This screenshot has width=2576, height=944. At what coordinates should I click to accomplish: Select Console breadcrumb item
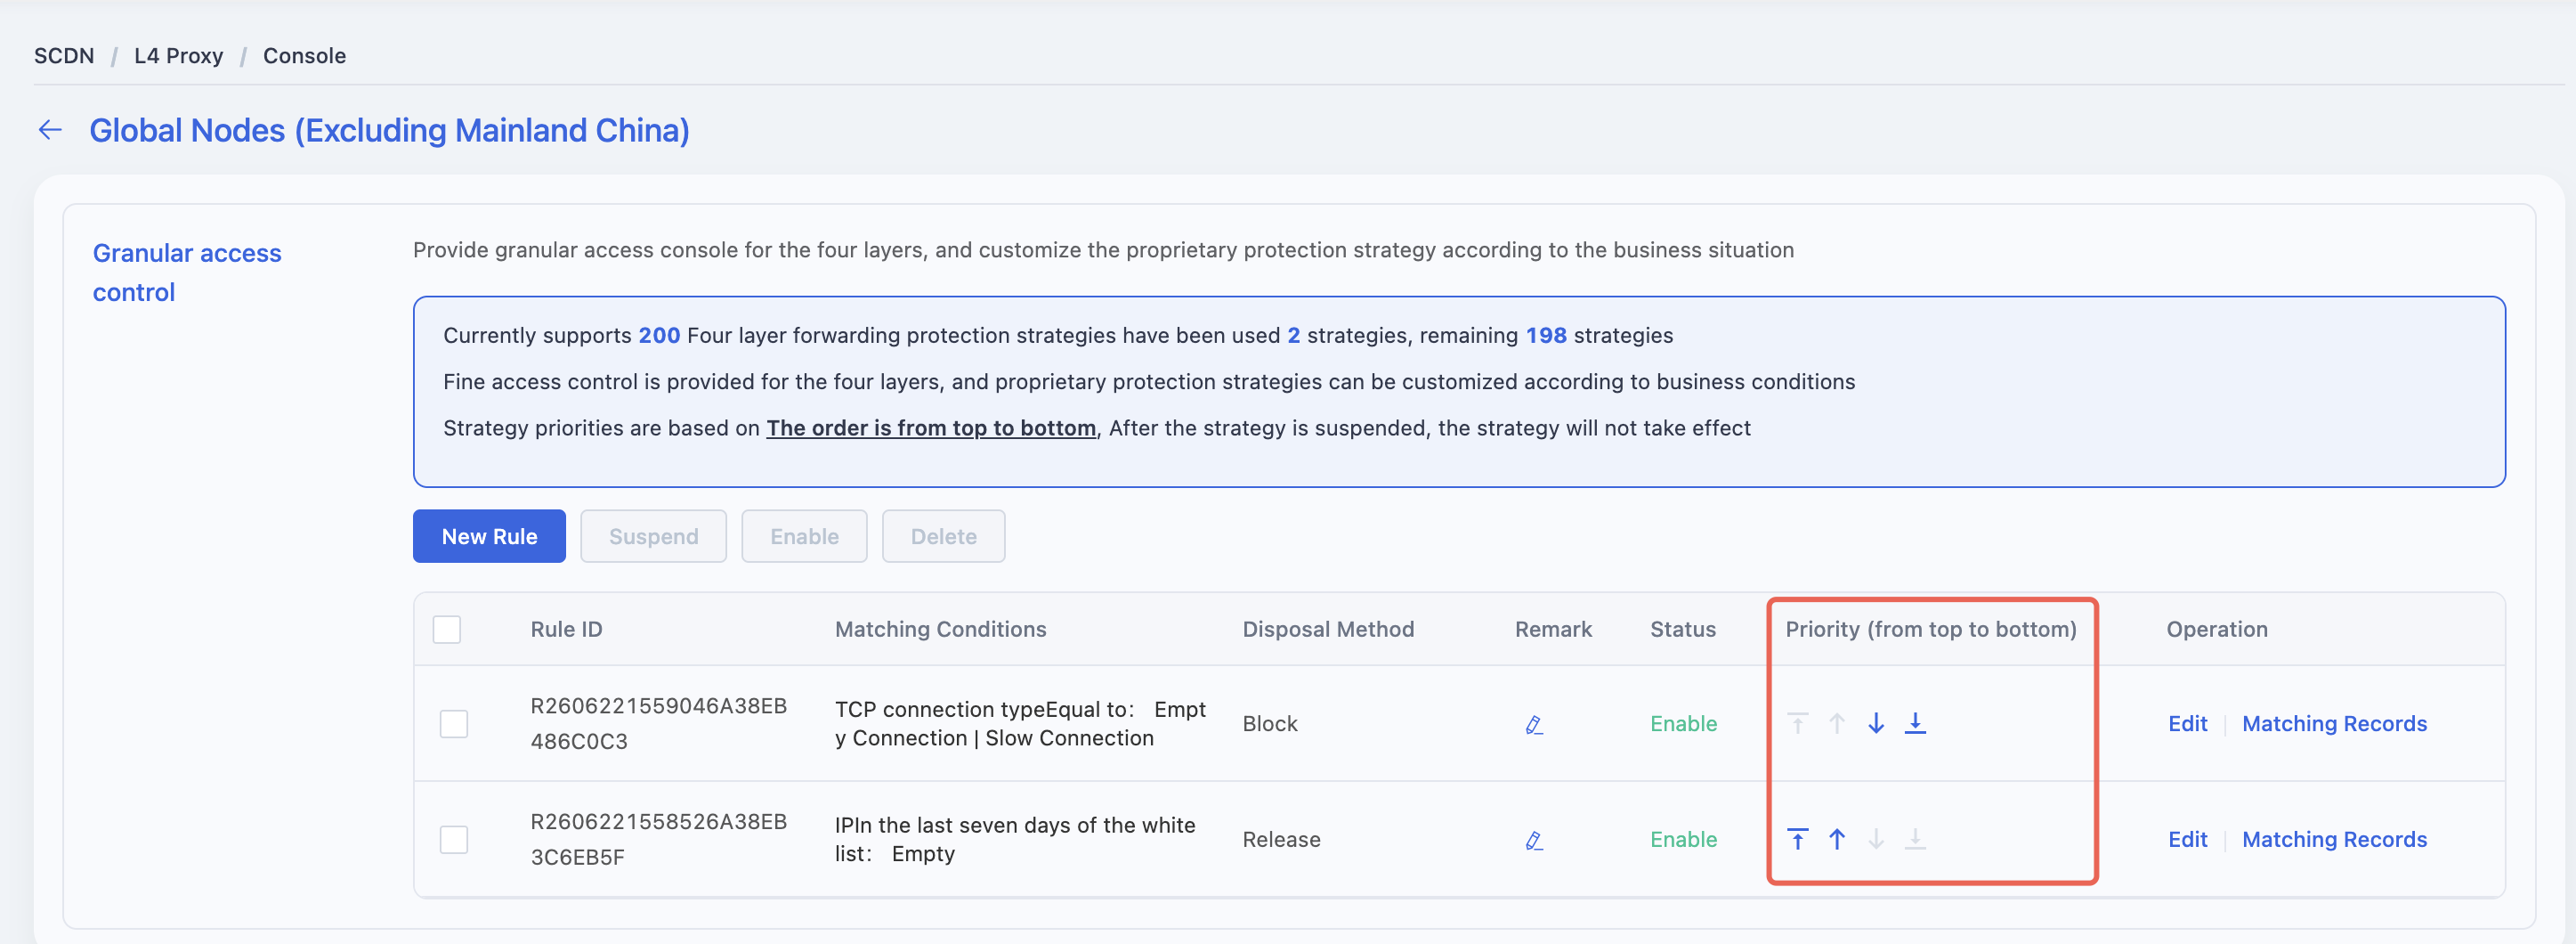pyautogui.click(x=304, y=56)
